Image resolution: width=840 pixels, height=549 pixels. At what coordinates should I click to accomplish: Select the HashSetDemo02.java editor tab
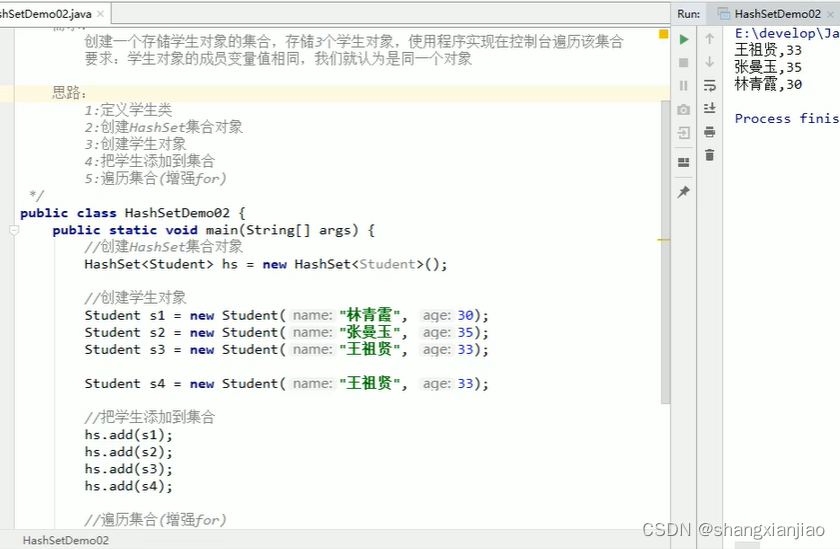coord(46,14)
